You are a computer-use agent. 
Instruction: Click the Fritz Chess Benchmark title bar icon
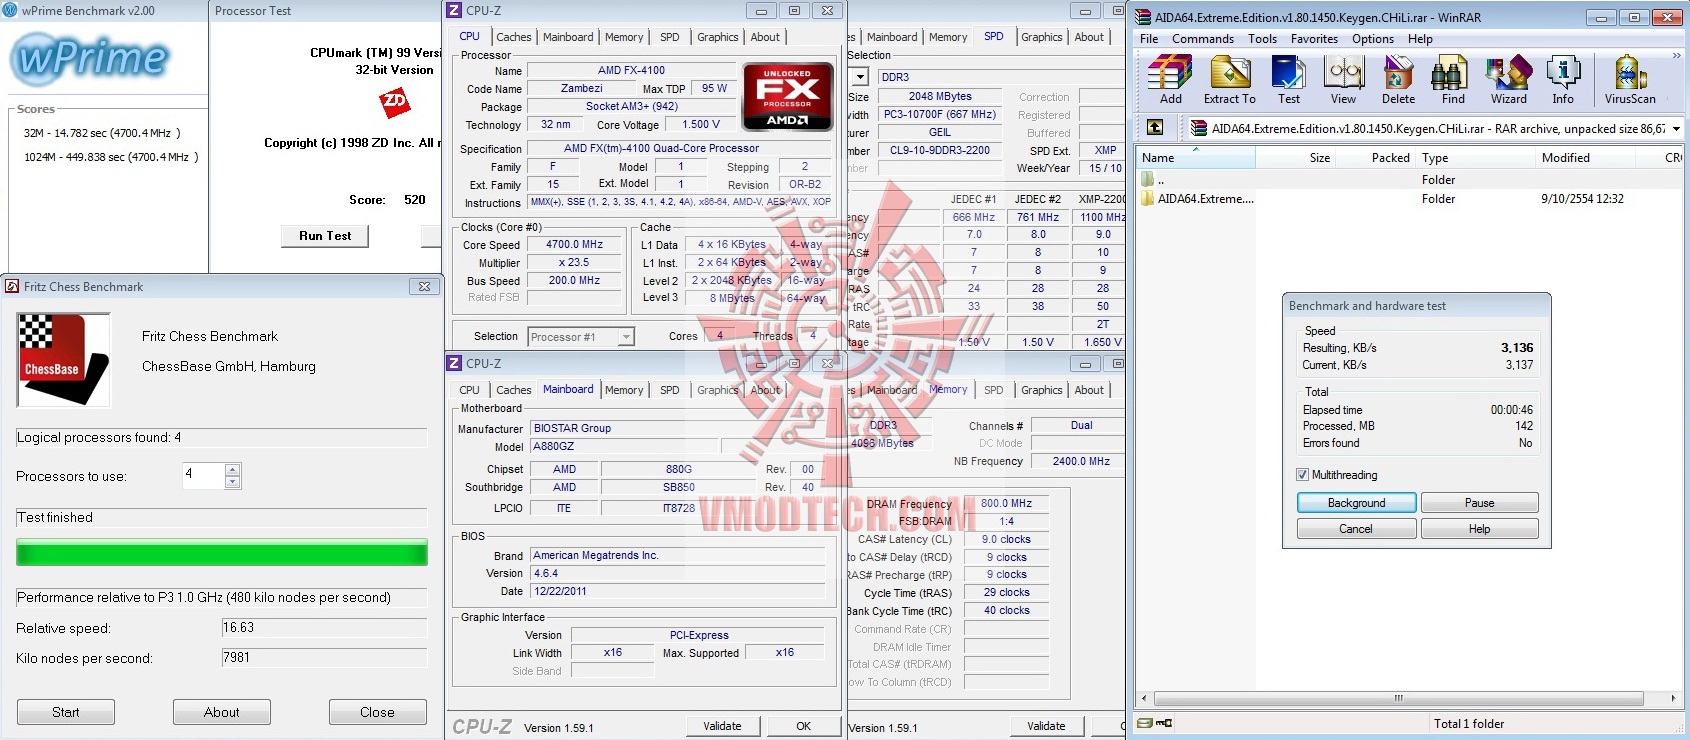12,287
